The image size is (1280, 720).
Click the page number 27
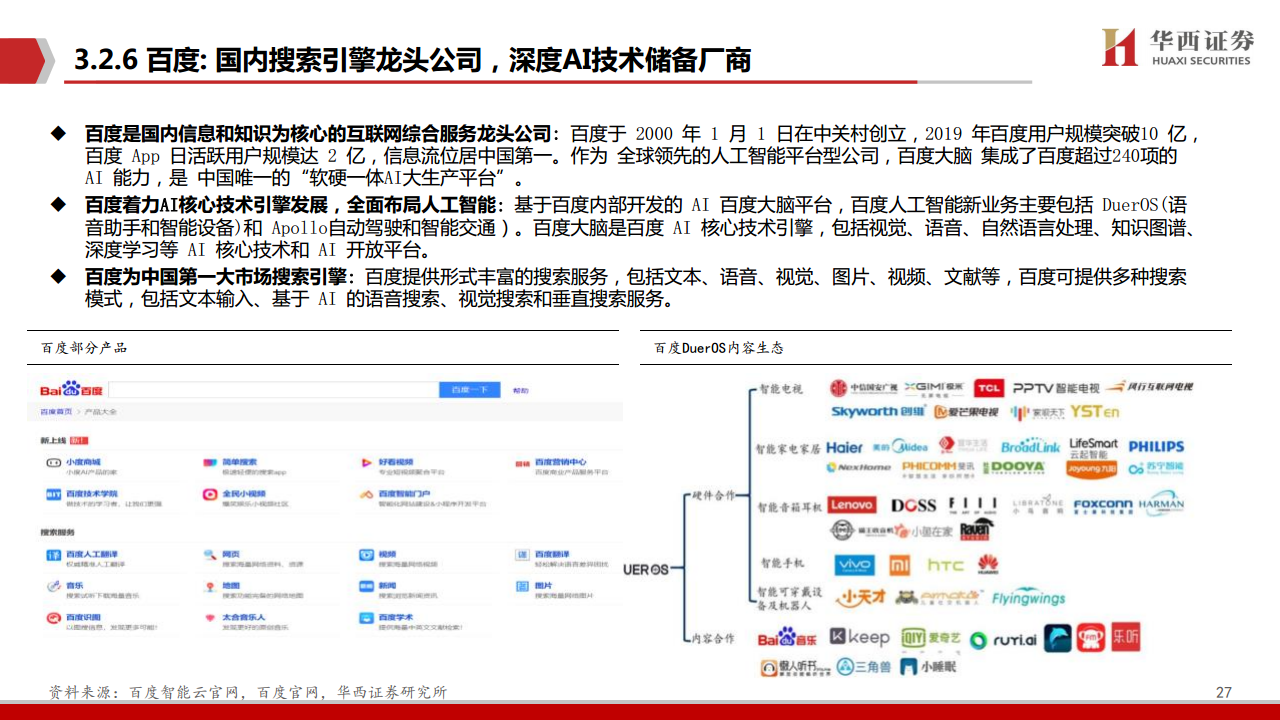[x=1224, y=692]
